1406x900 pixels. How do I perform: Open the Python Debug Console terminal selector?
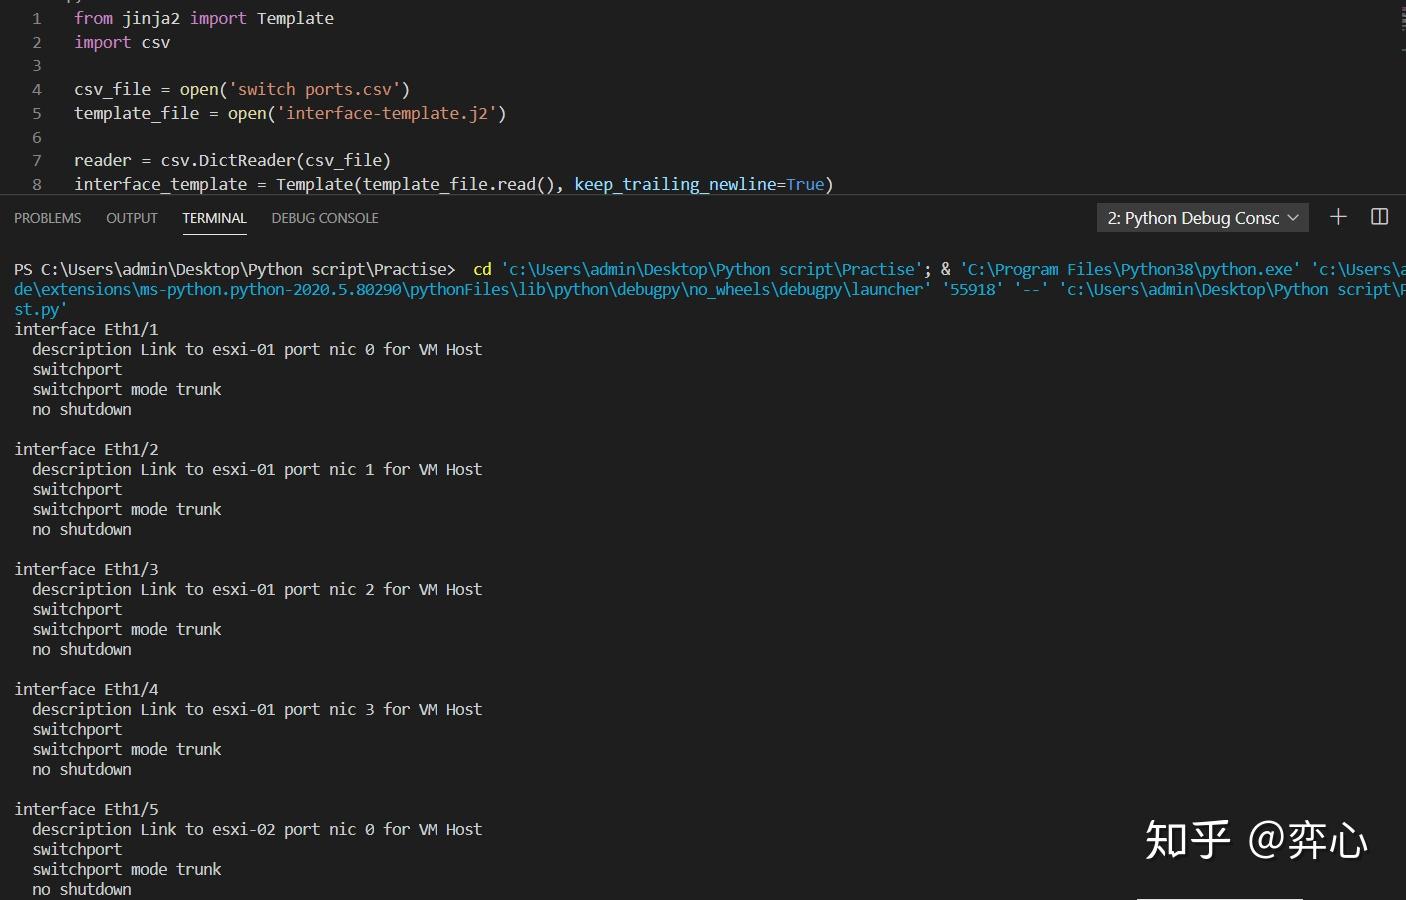pos(1202,218)
